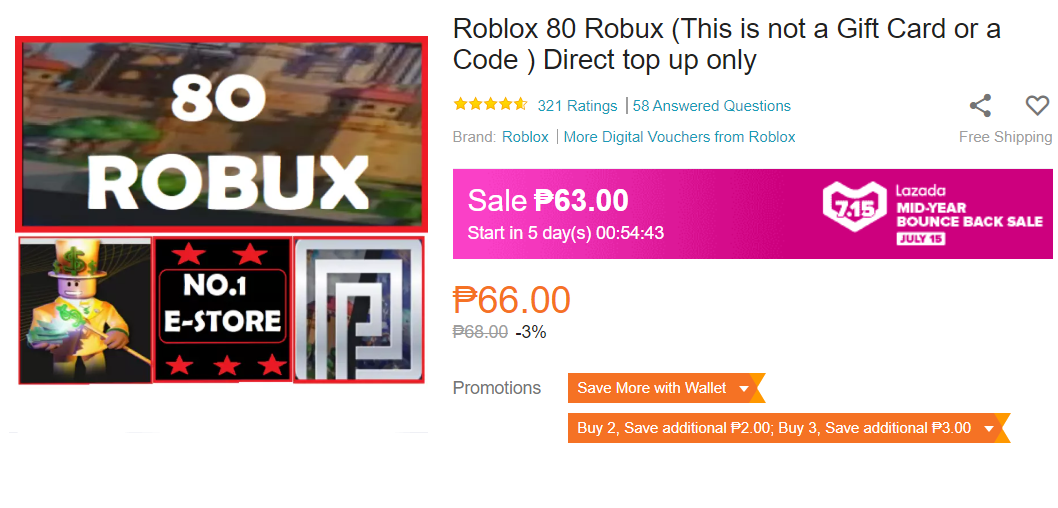Expand Save More with Wallet promotion
The height and width of the screenshot is (508, 1058).
click(x=667, y=388)
